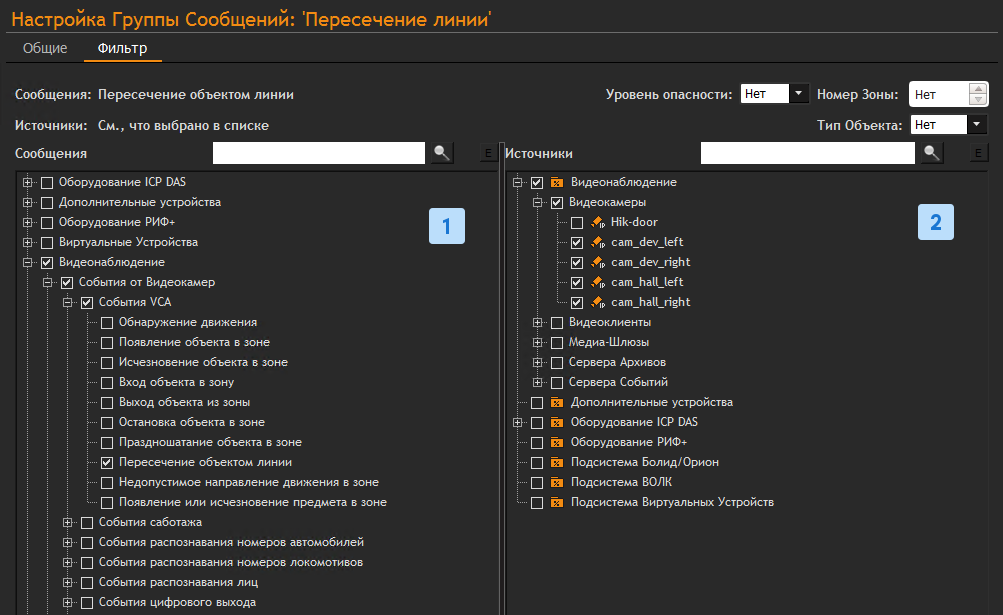Click the camera icon next to cam_hall_right
The image size is (1003, 615).
[597, 302]
